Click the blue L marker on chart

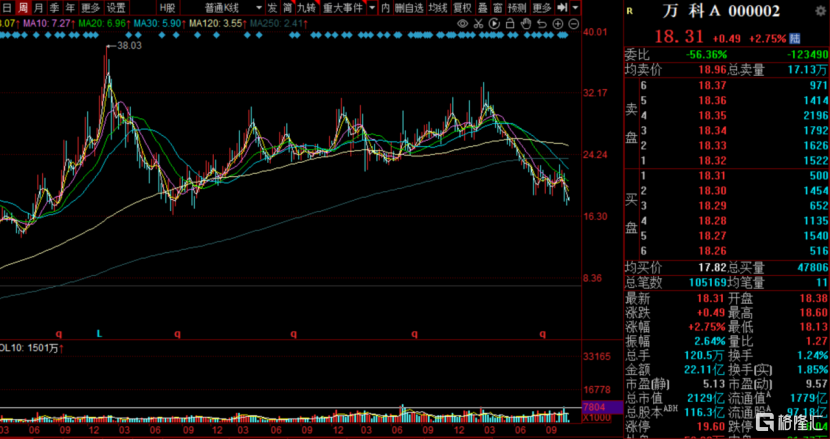(99, 334)
